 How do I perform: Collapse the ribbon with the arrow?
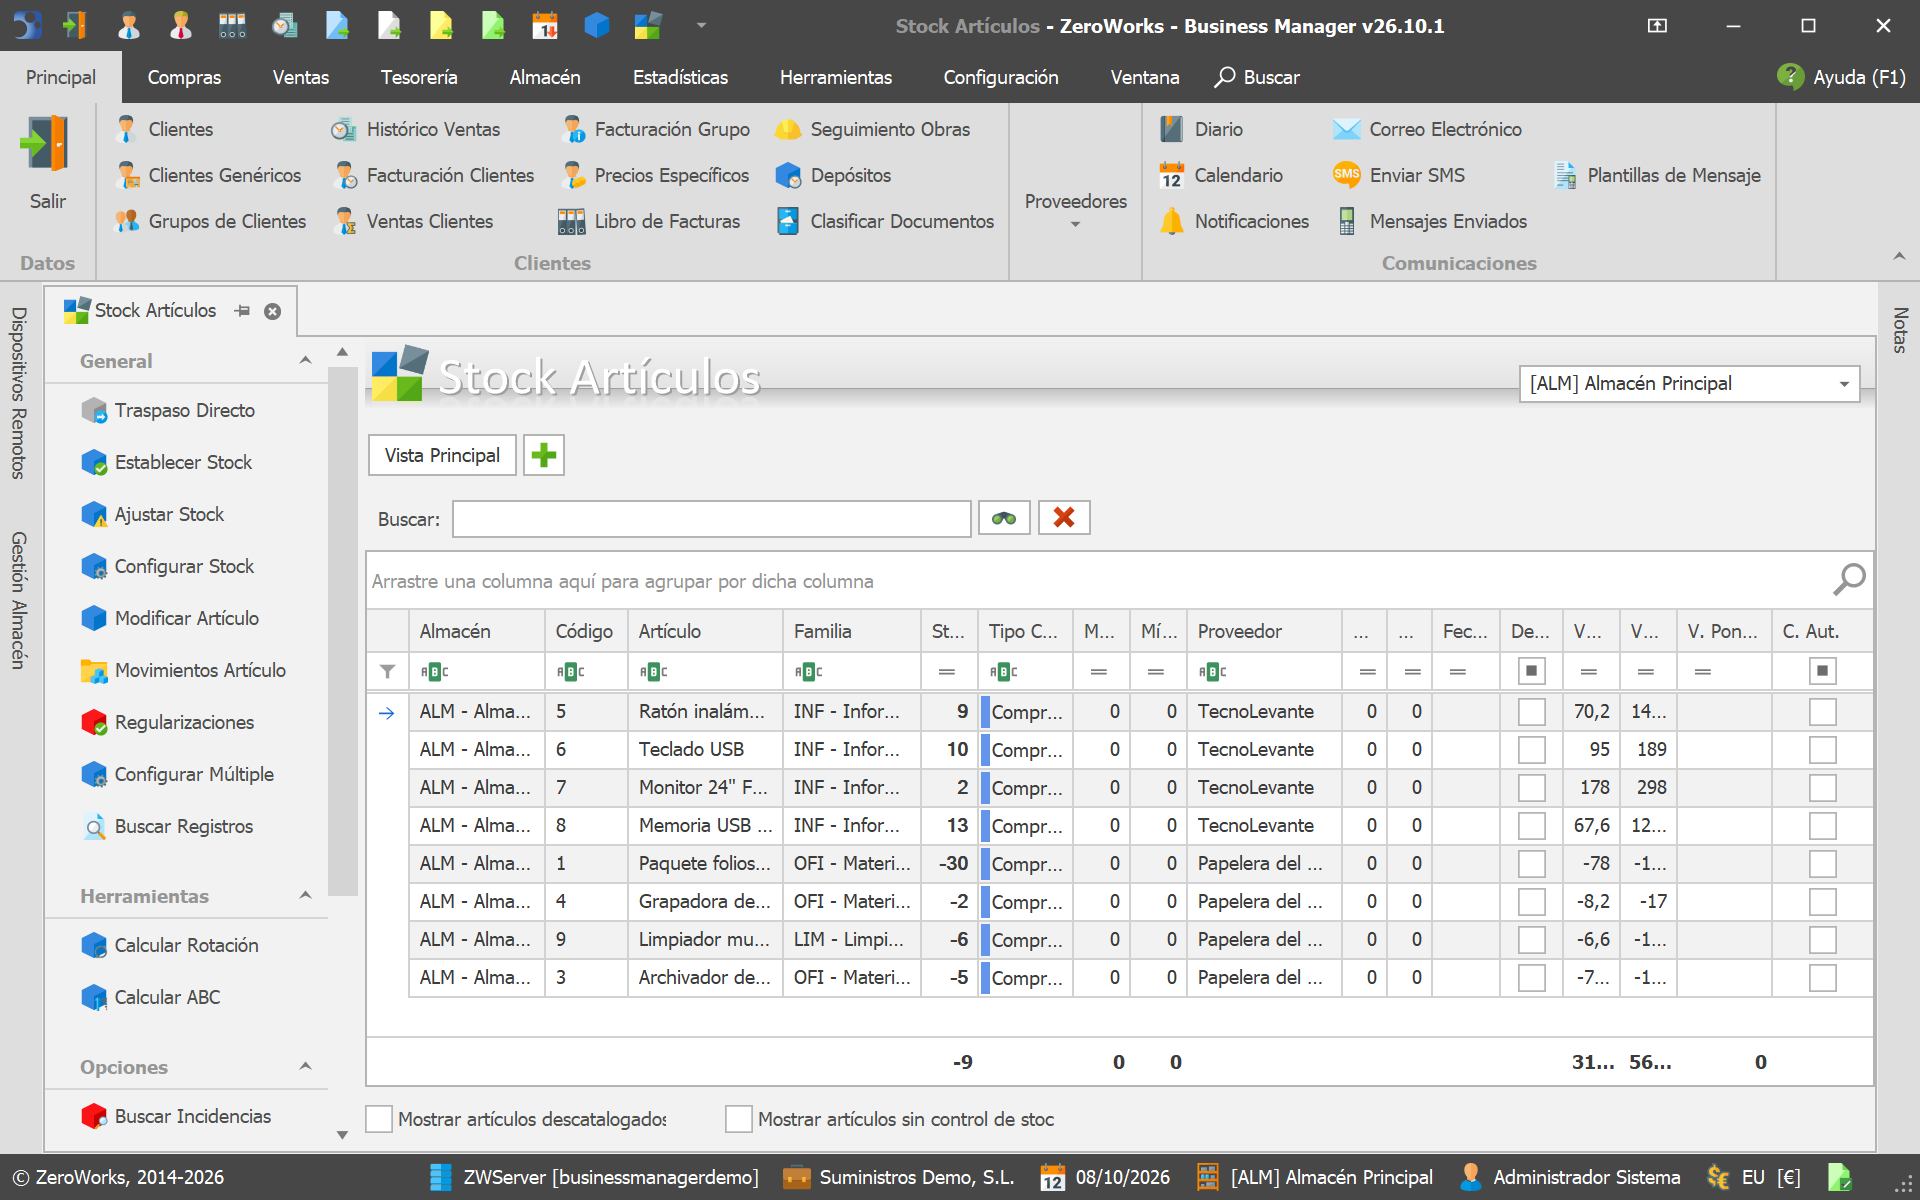click(1899, 257)
